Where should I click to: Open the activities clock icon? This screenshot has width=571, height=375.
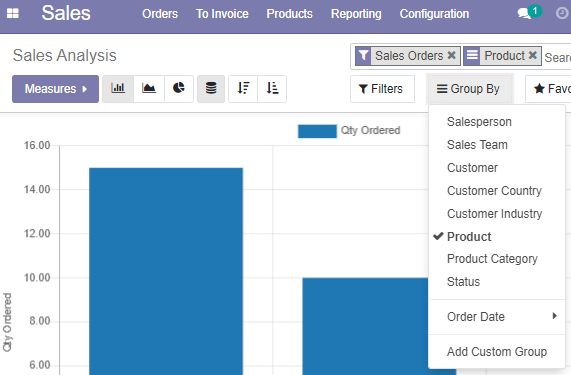(x=562, y=13)
